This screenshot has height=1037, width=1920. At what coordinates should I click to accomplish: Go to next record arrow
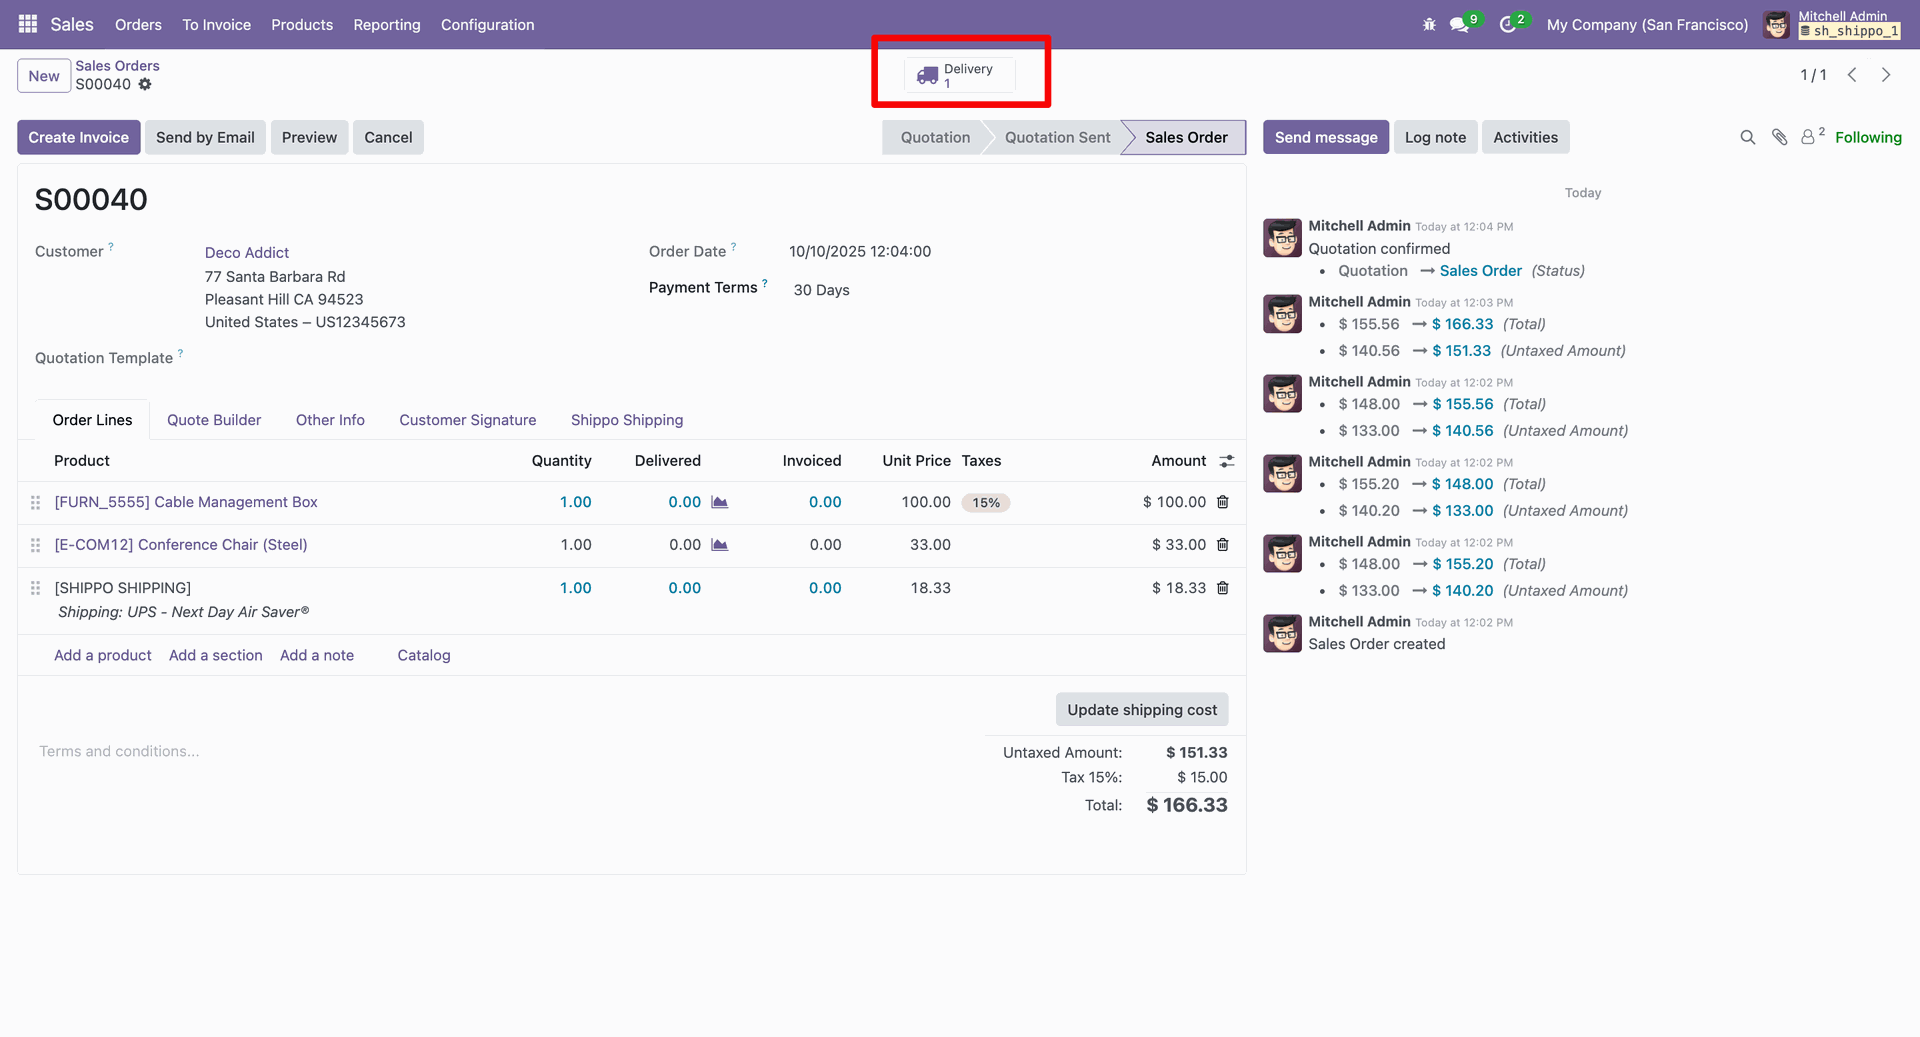[1886, 75]
